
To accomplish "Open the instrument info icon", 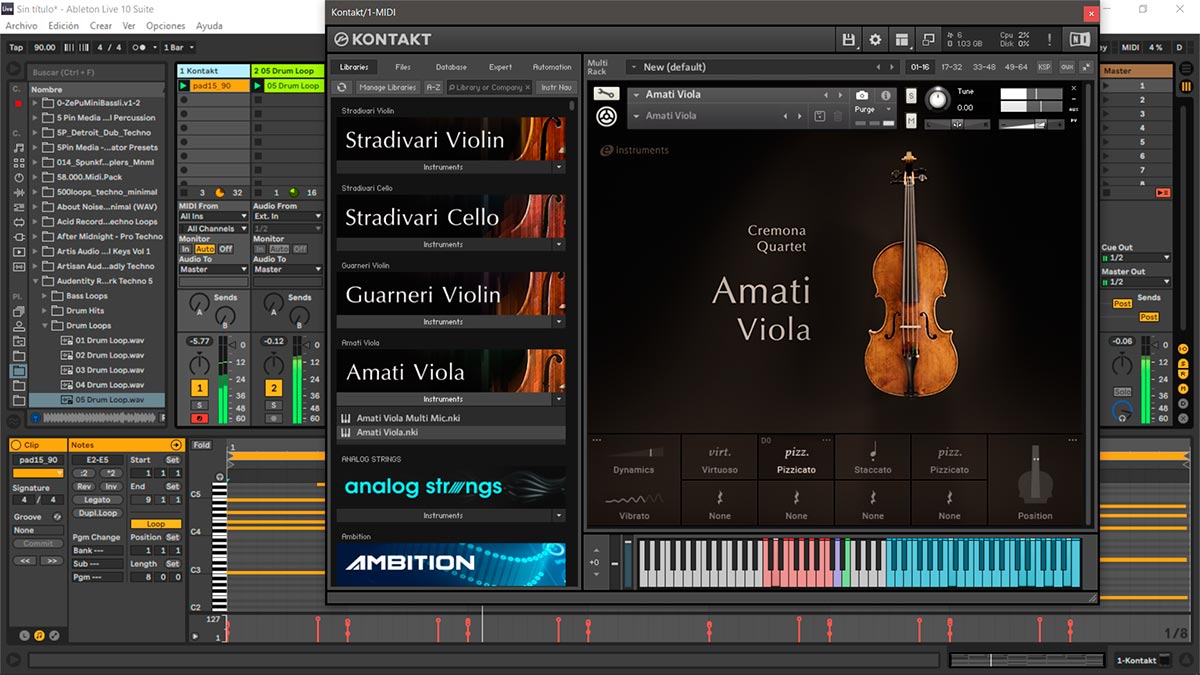I will pyautogui.click(x=885, y=95).
